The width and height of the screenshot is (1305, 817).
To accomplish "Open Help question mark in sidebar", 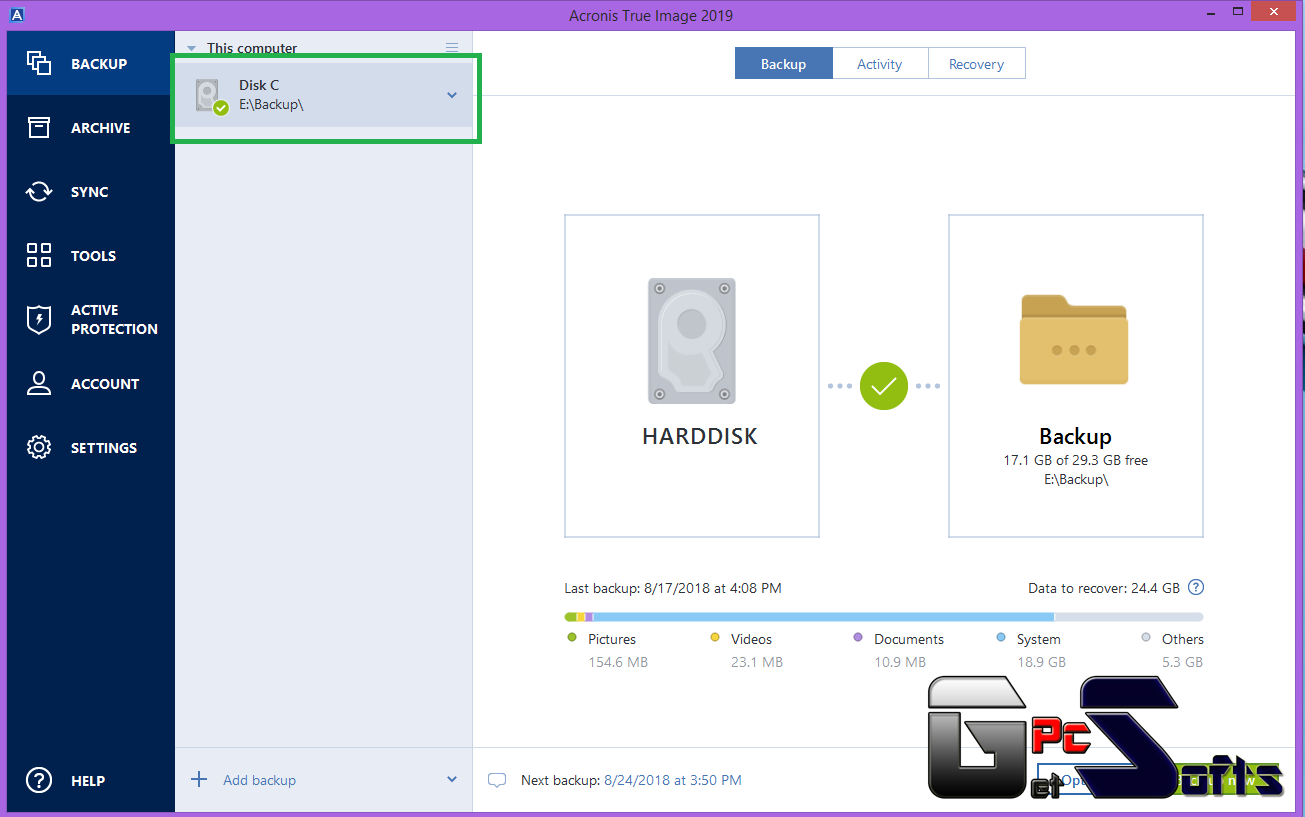I will (39, 780).
